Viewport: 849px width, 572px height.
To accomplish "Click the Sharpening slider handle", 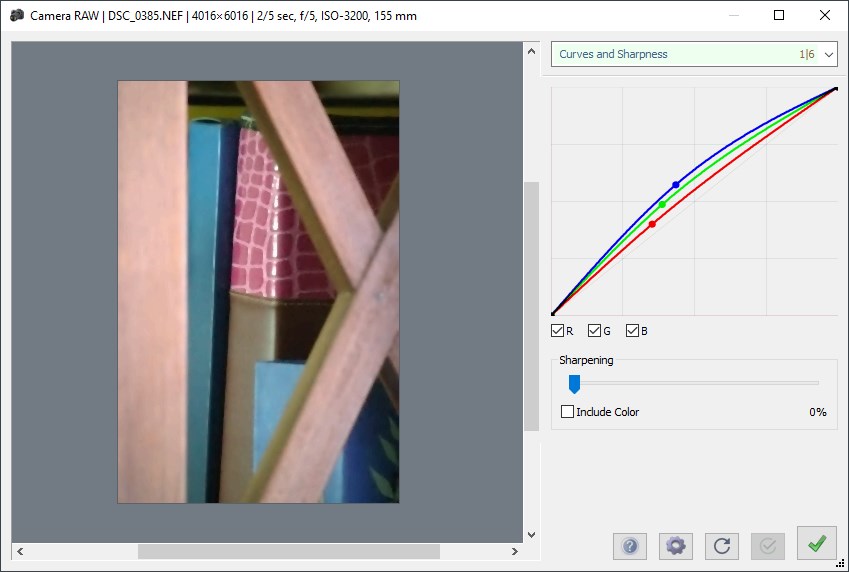I will 574,384.
